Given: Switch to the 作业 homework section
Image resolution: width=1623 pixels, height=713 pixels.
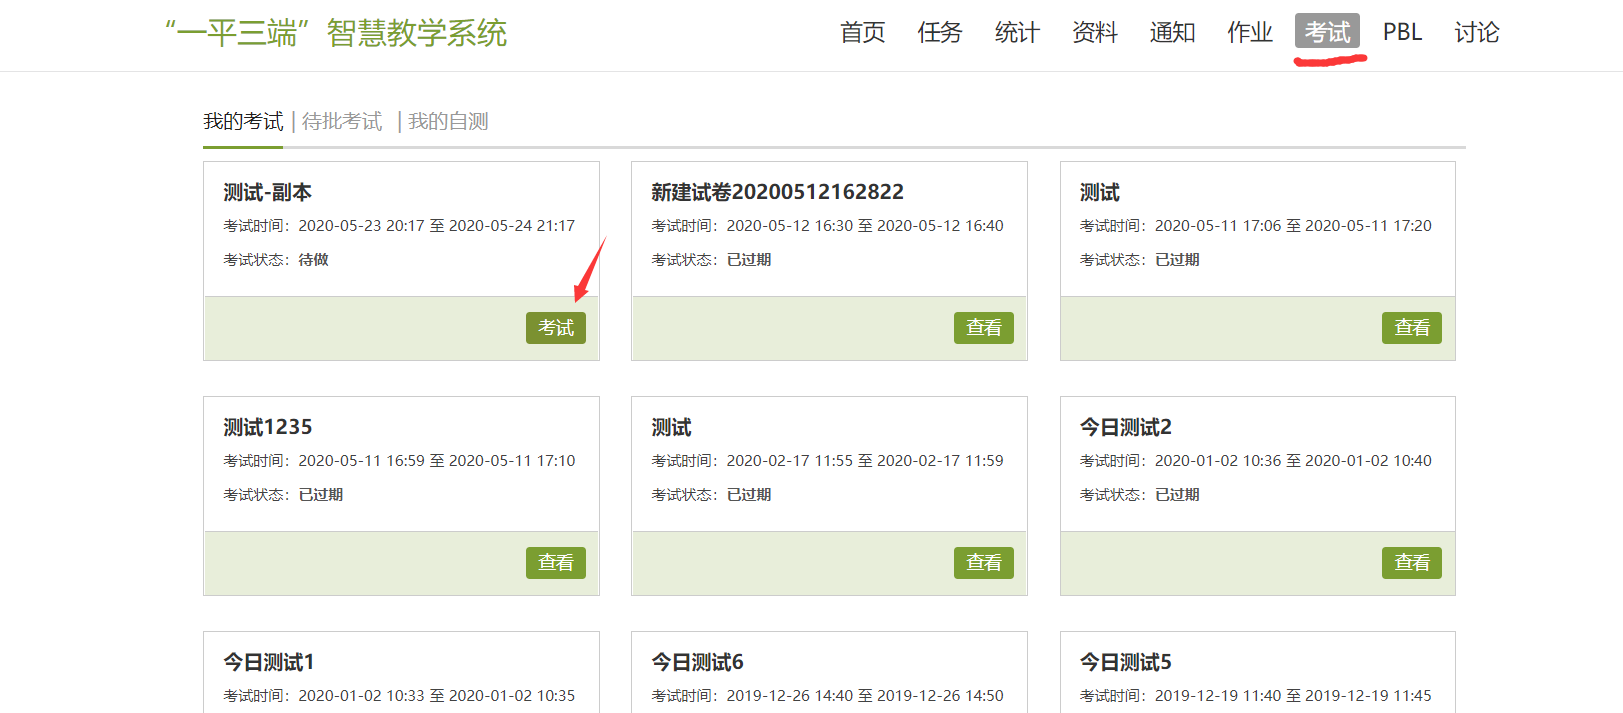Looking at the screenshot, I should [1249, 33].
